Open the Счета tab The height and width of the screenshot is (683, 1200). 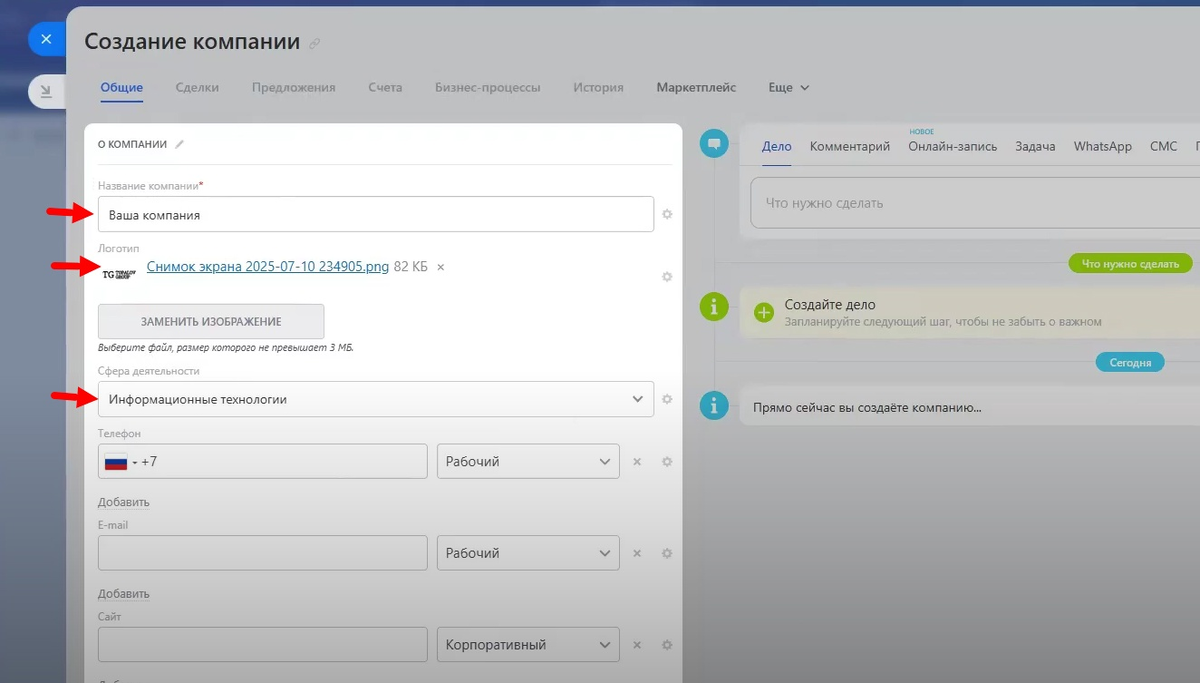pos(385,88)
